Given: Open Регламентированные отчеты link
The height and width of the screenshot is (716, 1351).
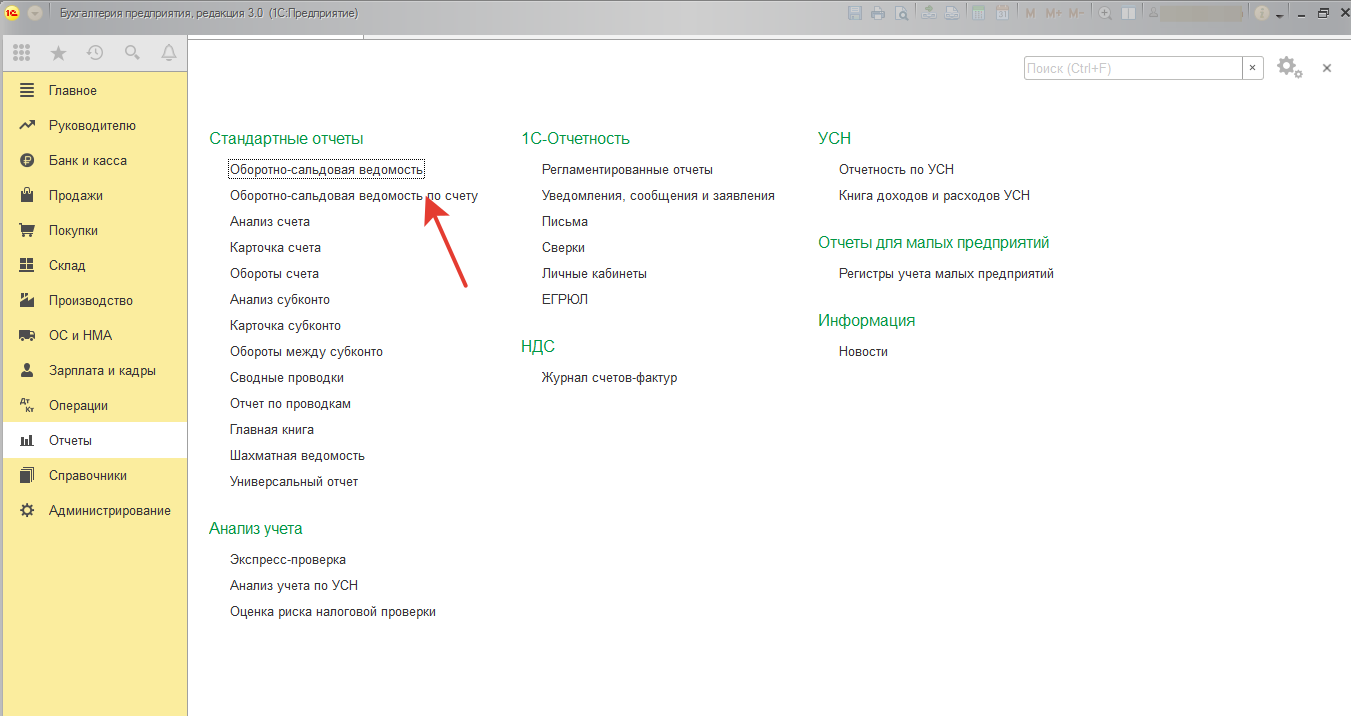Looking at the screenshot, I should pyautogui.click(x=627, y=169).
